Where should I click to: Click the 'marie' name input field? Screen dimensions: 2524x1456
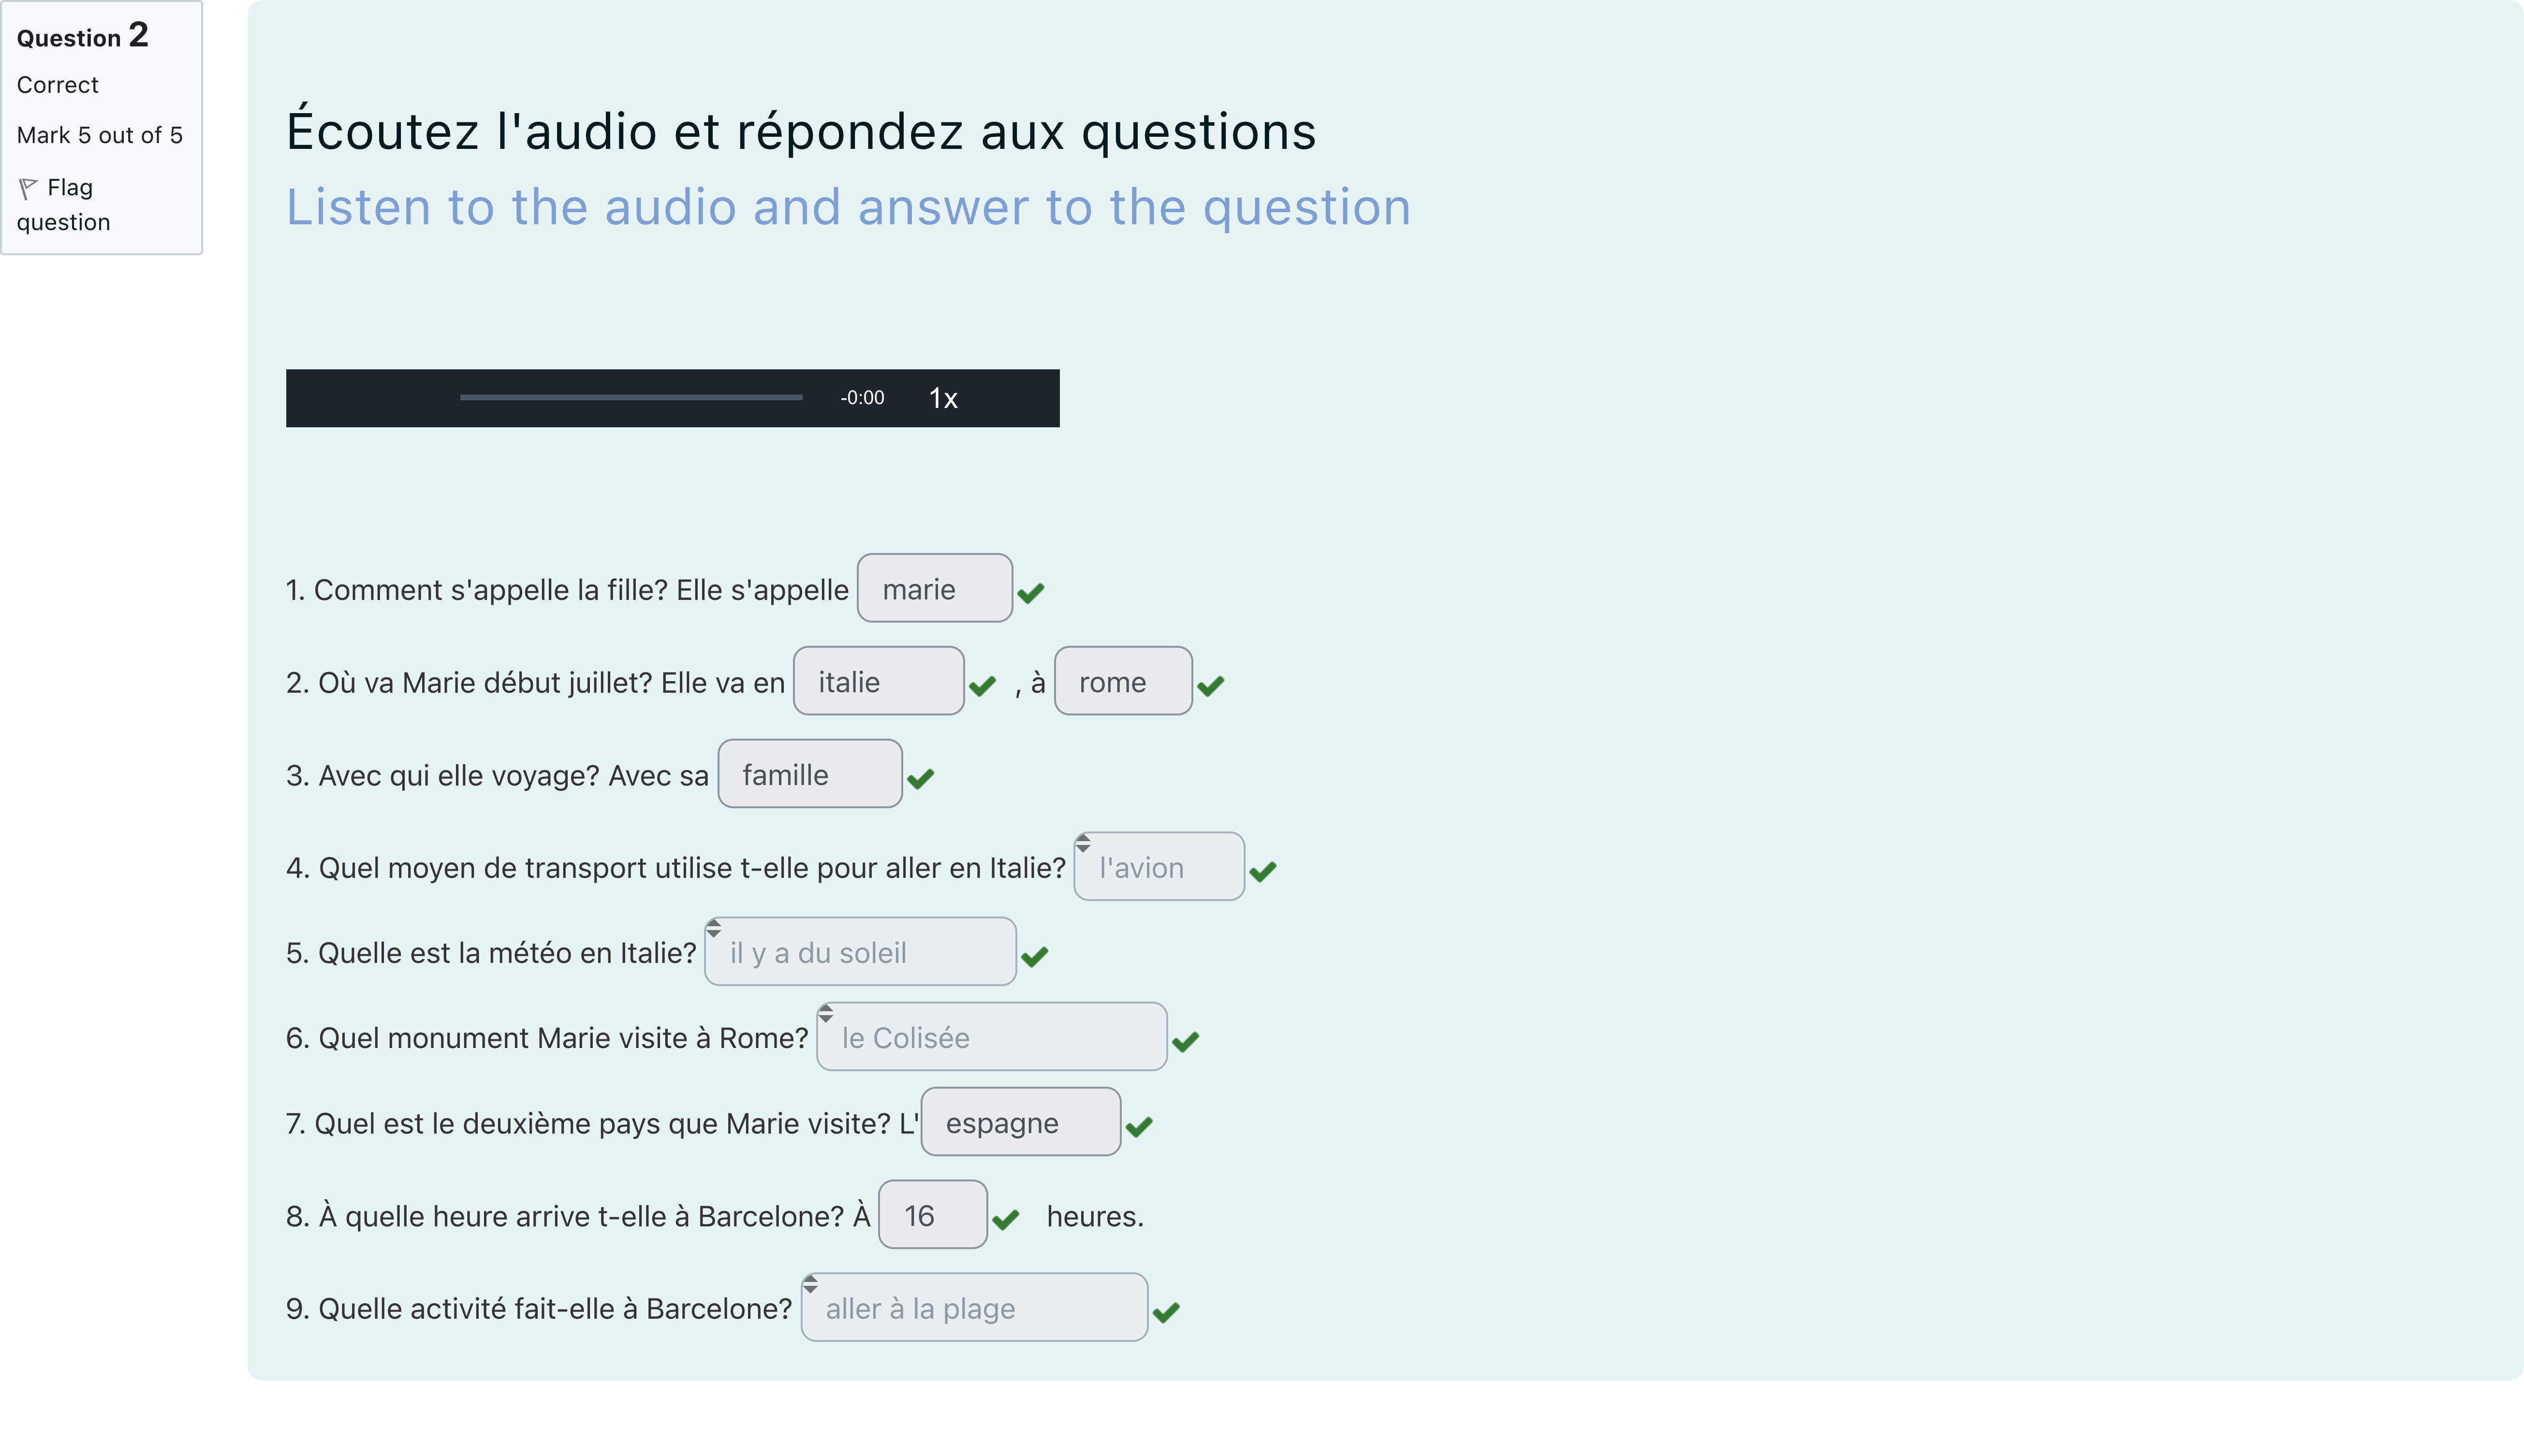[934, 589]
